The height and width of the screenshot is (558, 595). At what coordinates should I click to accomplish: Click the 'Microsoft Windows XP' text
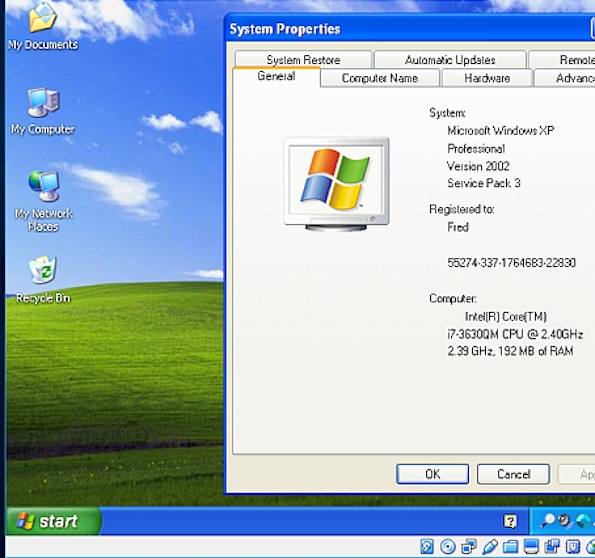click(501, 131)
